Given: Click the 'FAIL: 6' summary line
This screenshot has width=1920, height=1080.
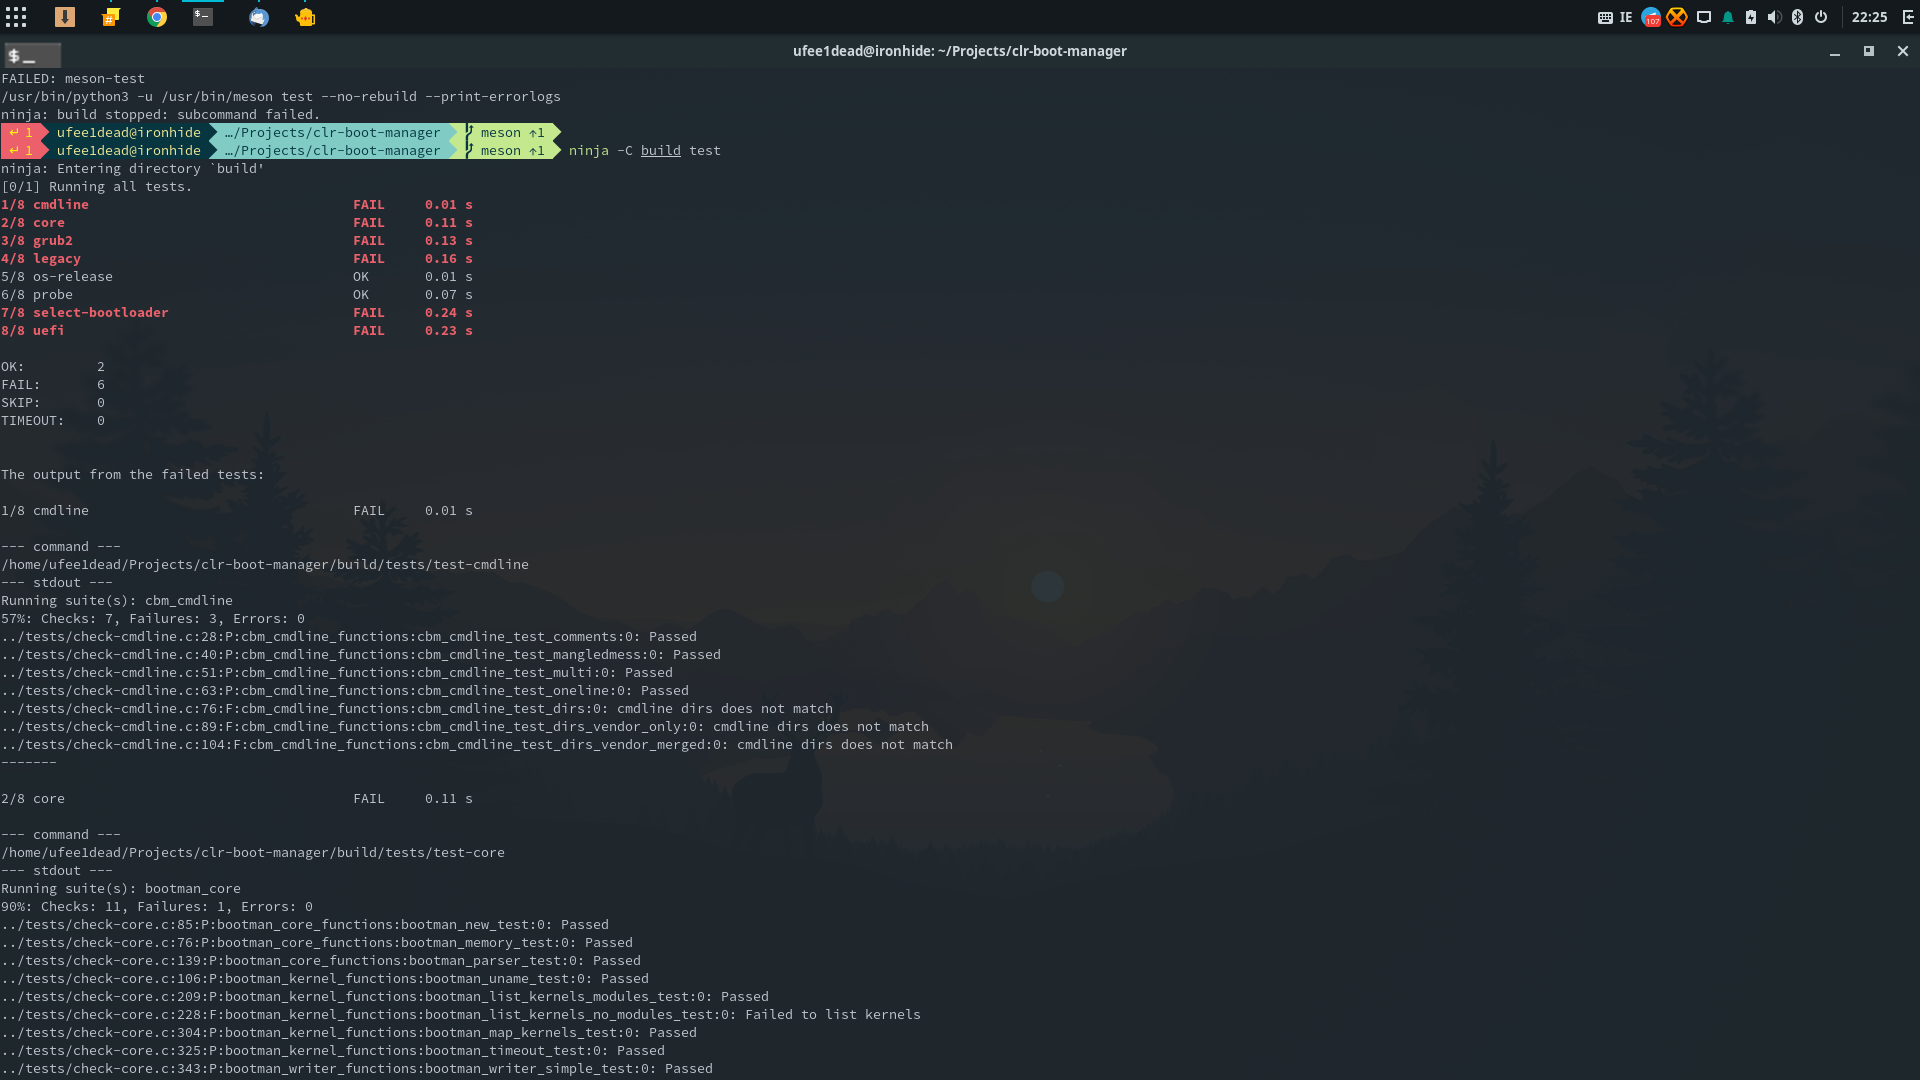Looking at the screenshot, I should (53, 384).
